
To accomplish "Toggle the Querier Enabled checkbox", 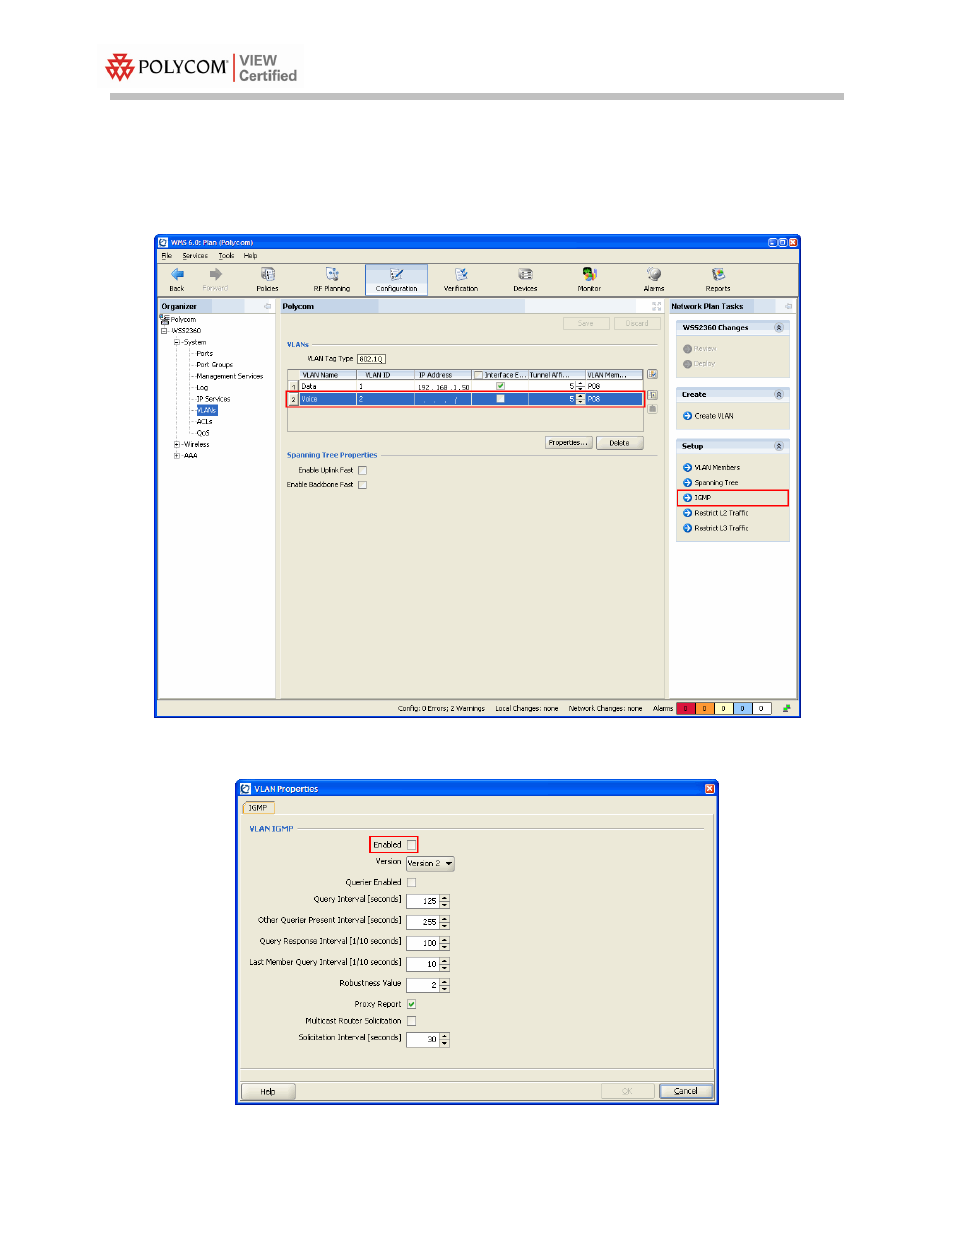I will click(x=411, y=882).
